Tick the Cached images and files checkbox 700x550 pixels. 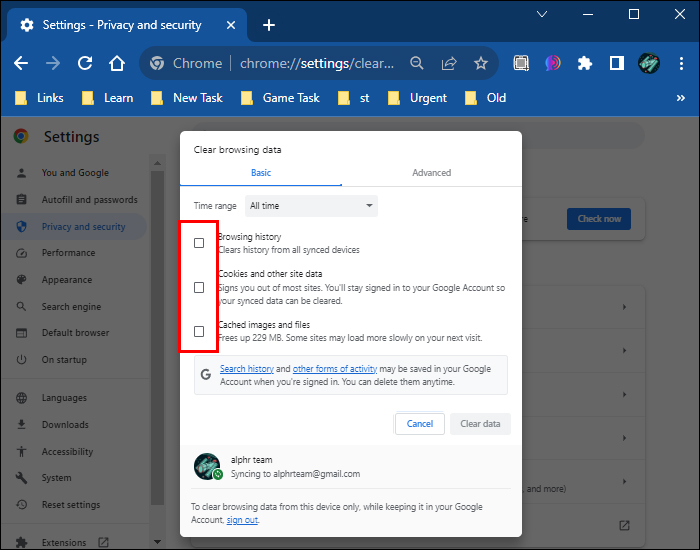[199, 331]
